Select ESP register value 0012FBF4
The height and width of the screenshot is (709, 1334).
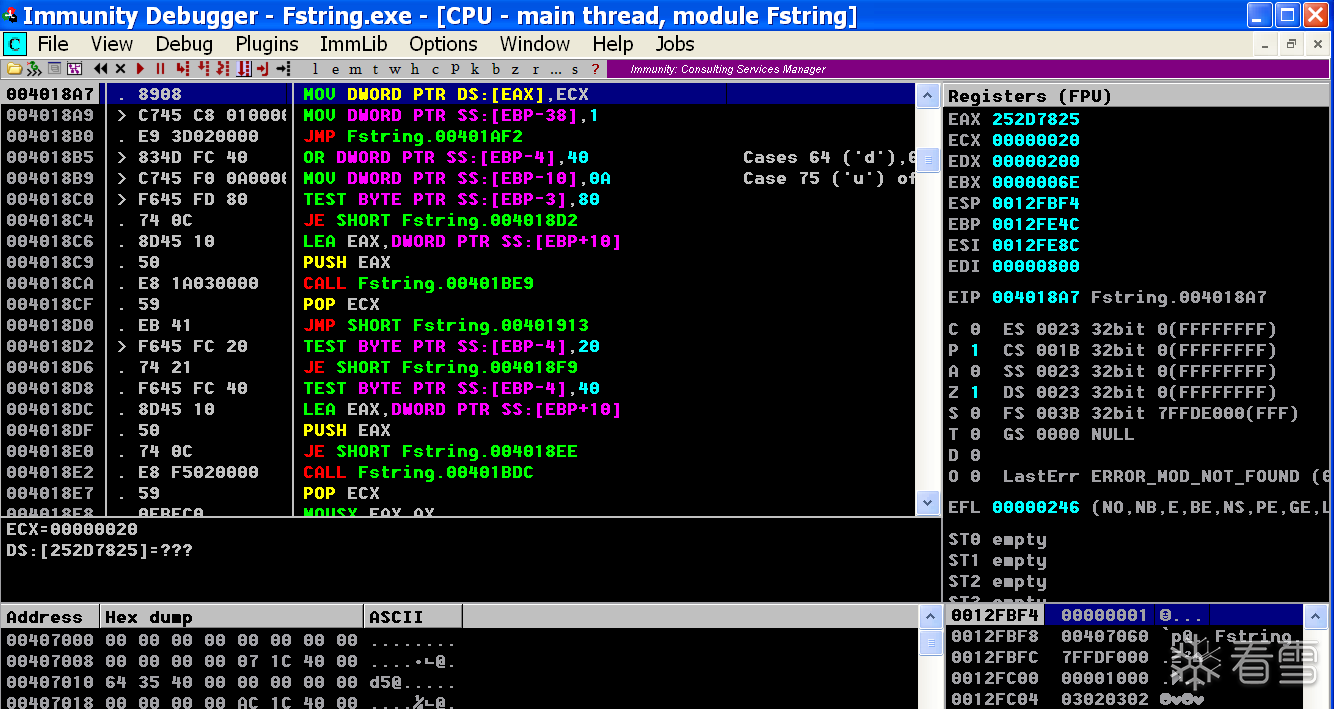[x=1036, y=203]
